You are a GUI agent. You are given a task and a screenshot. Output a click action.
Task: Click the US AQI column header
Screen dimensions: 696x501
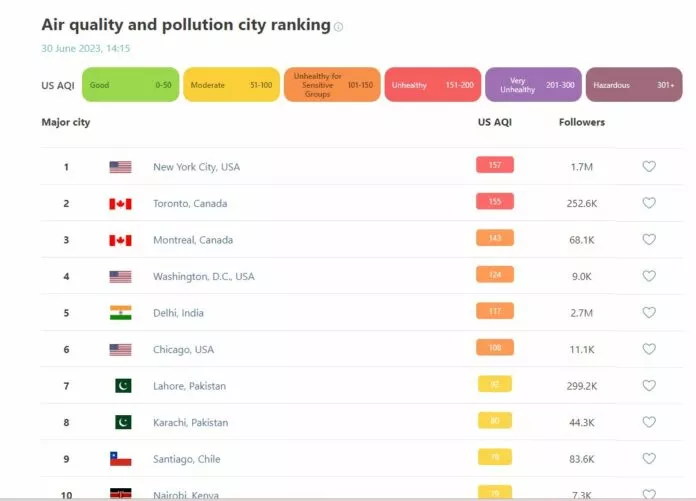494,122
